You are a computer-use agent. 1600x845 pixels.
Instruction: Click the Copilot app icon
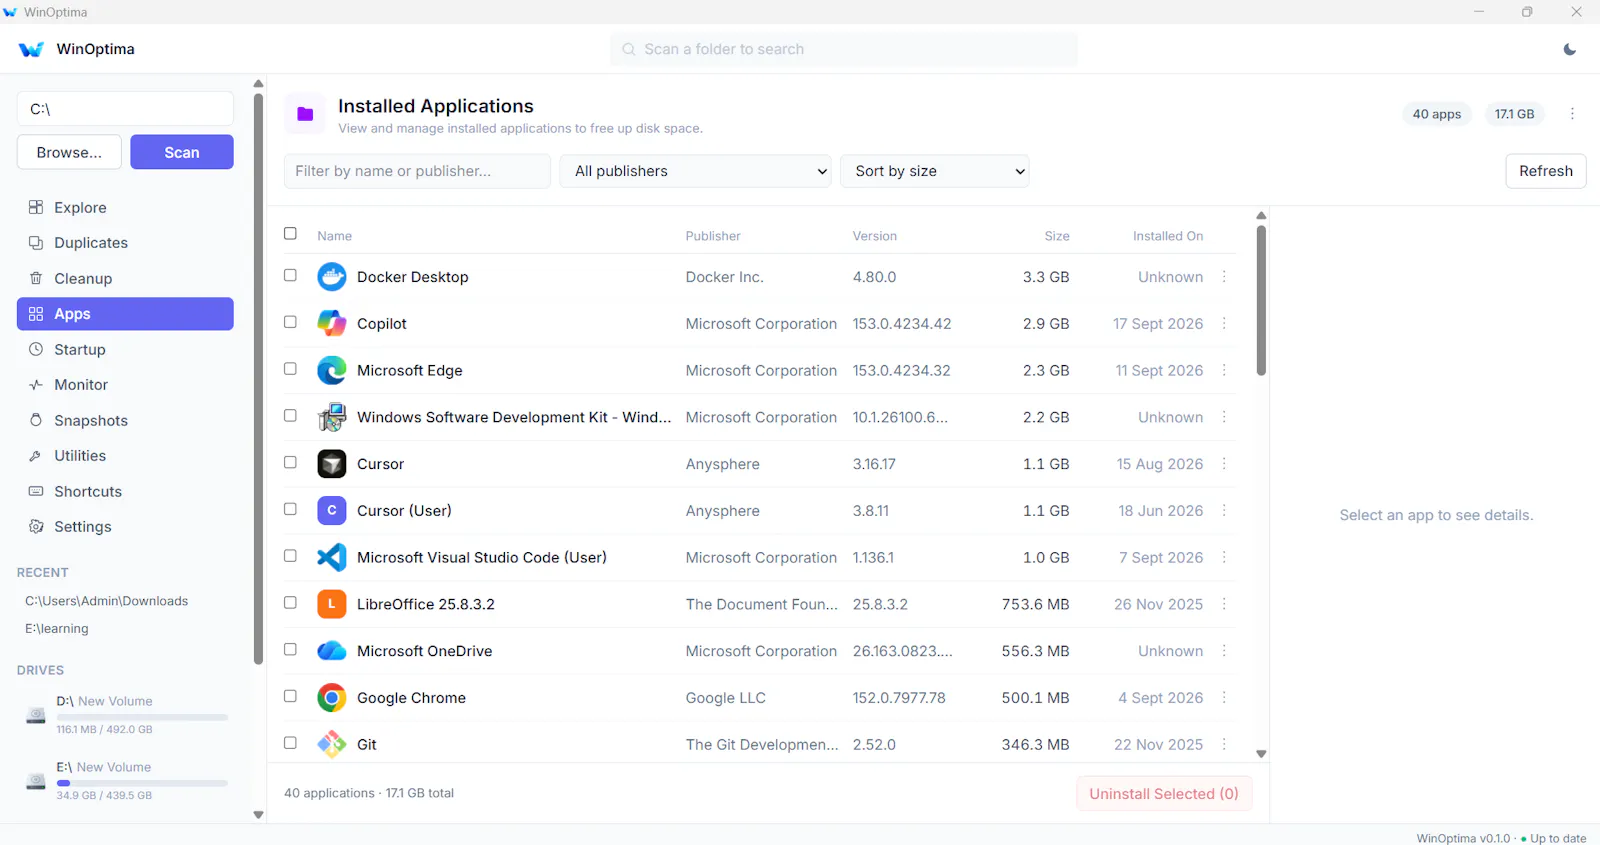point(332,324)
